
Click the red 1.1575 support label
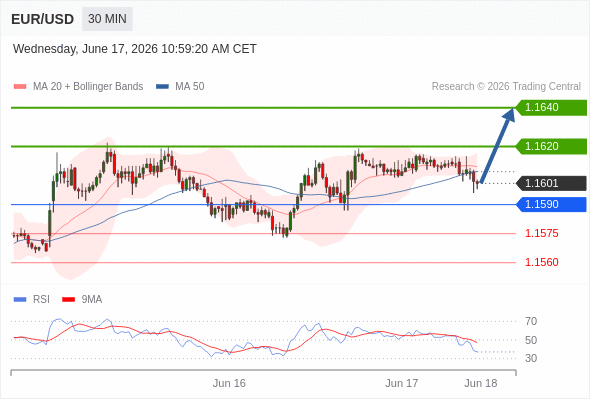541,233
